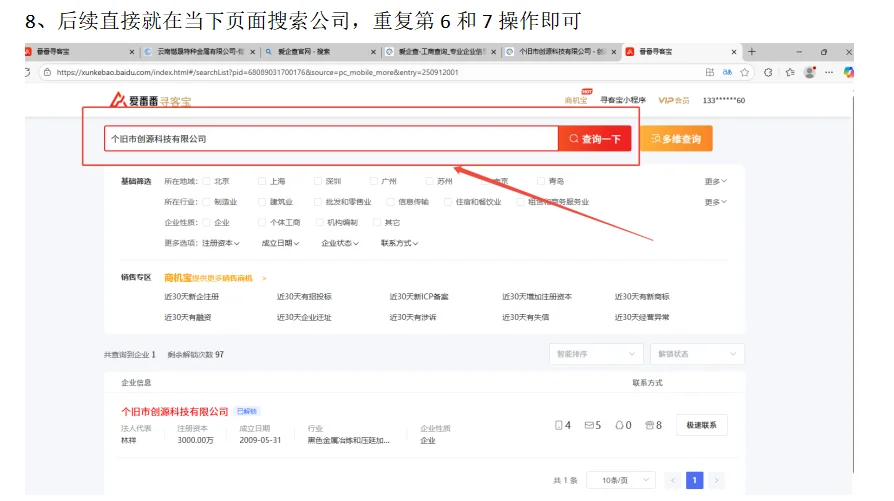Switch to the 爱企查官网 - 搜索 tab
Image resolution: width=894 pixels, height=501 pixels.
coord(319,51)
